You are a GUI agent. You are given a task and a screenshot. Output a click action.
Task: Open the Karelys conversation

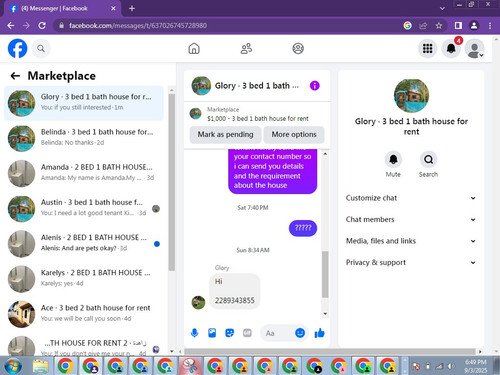pos(84,279)
